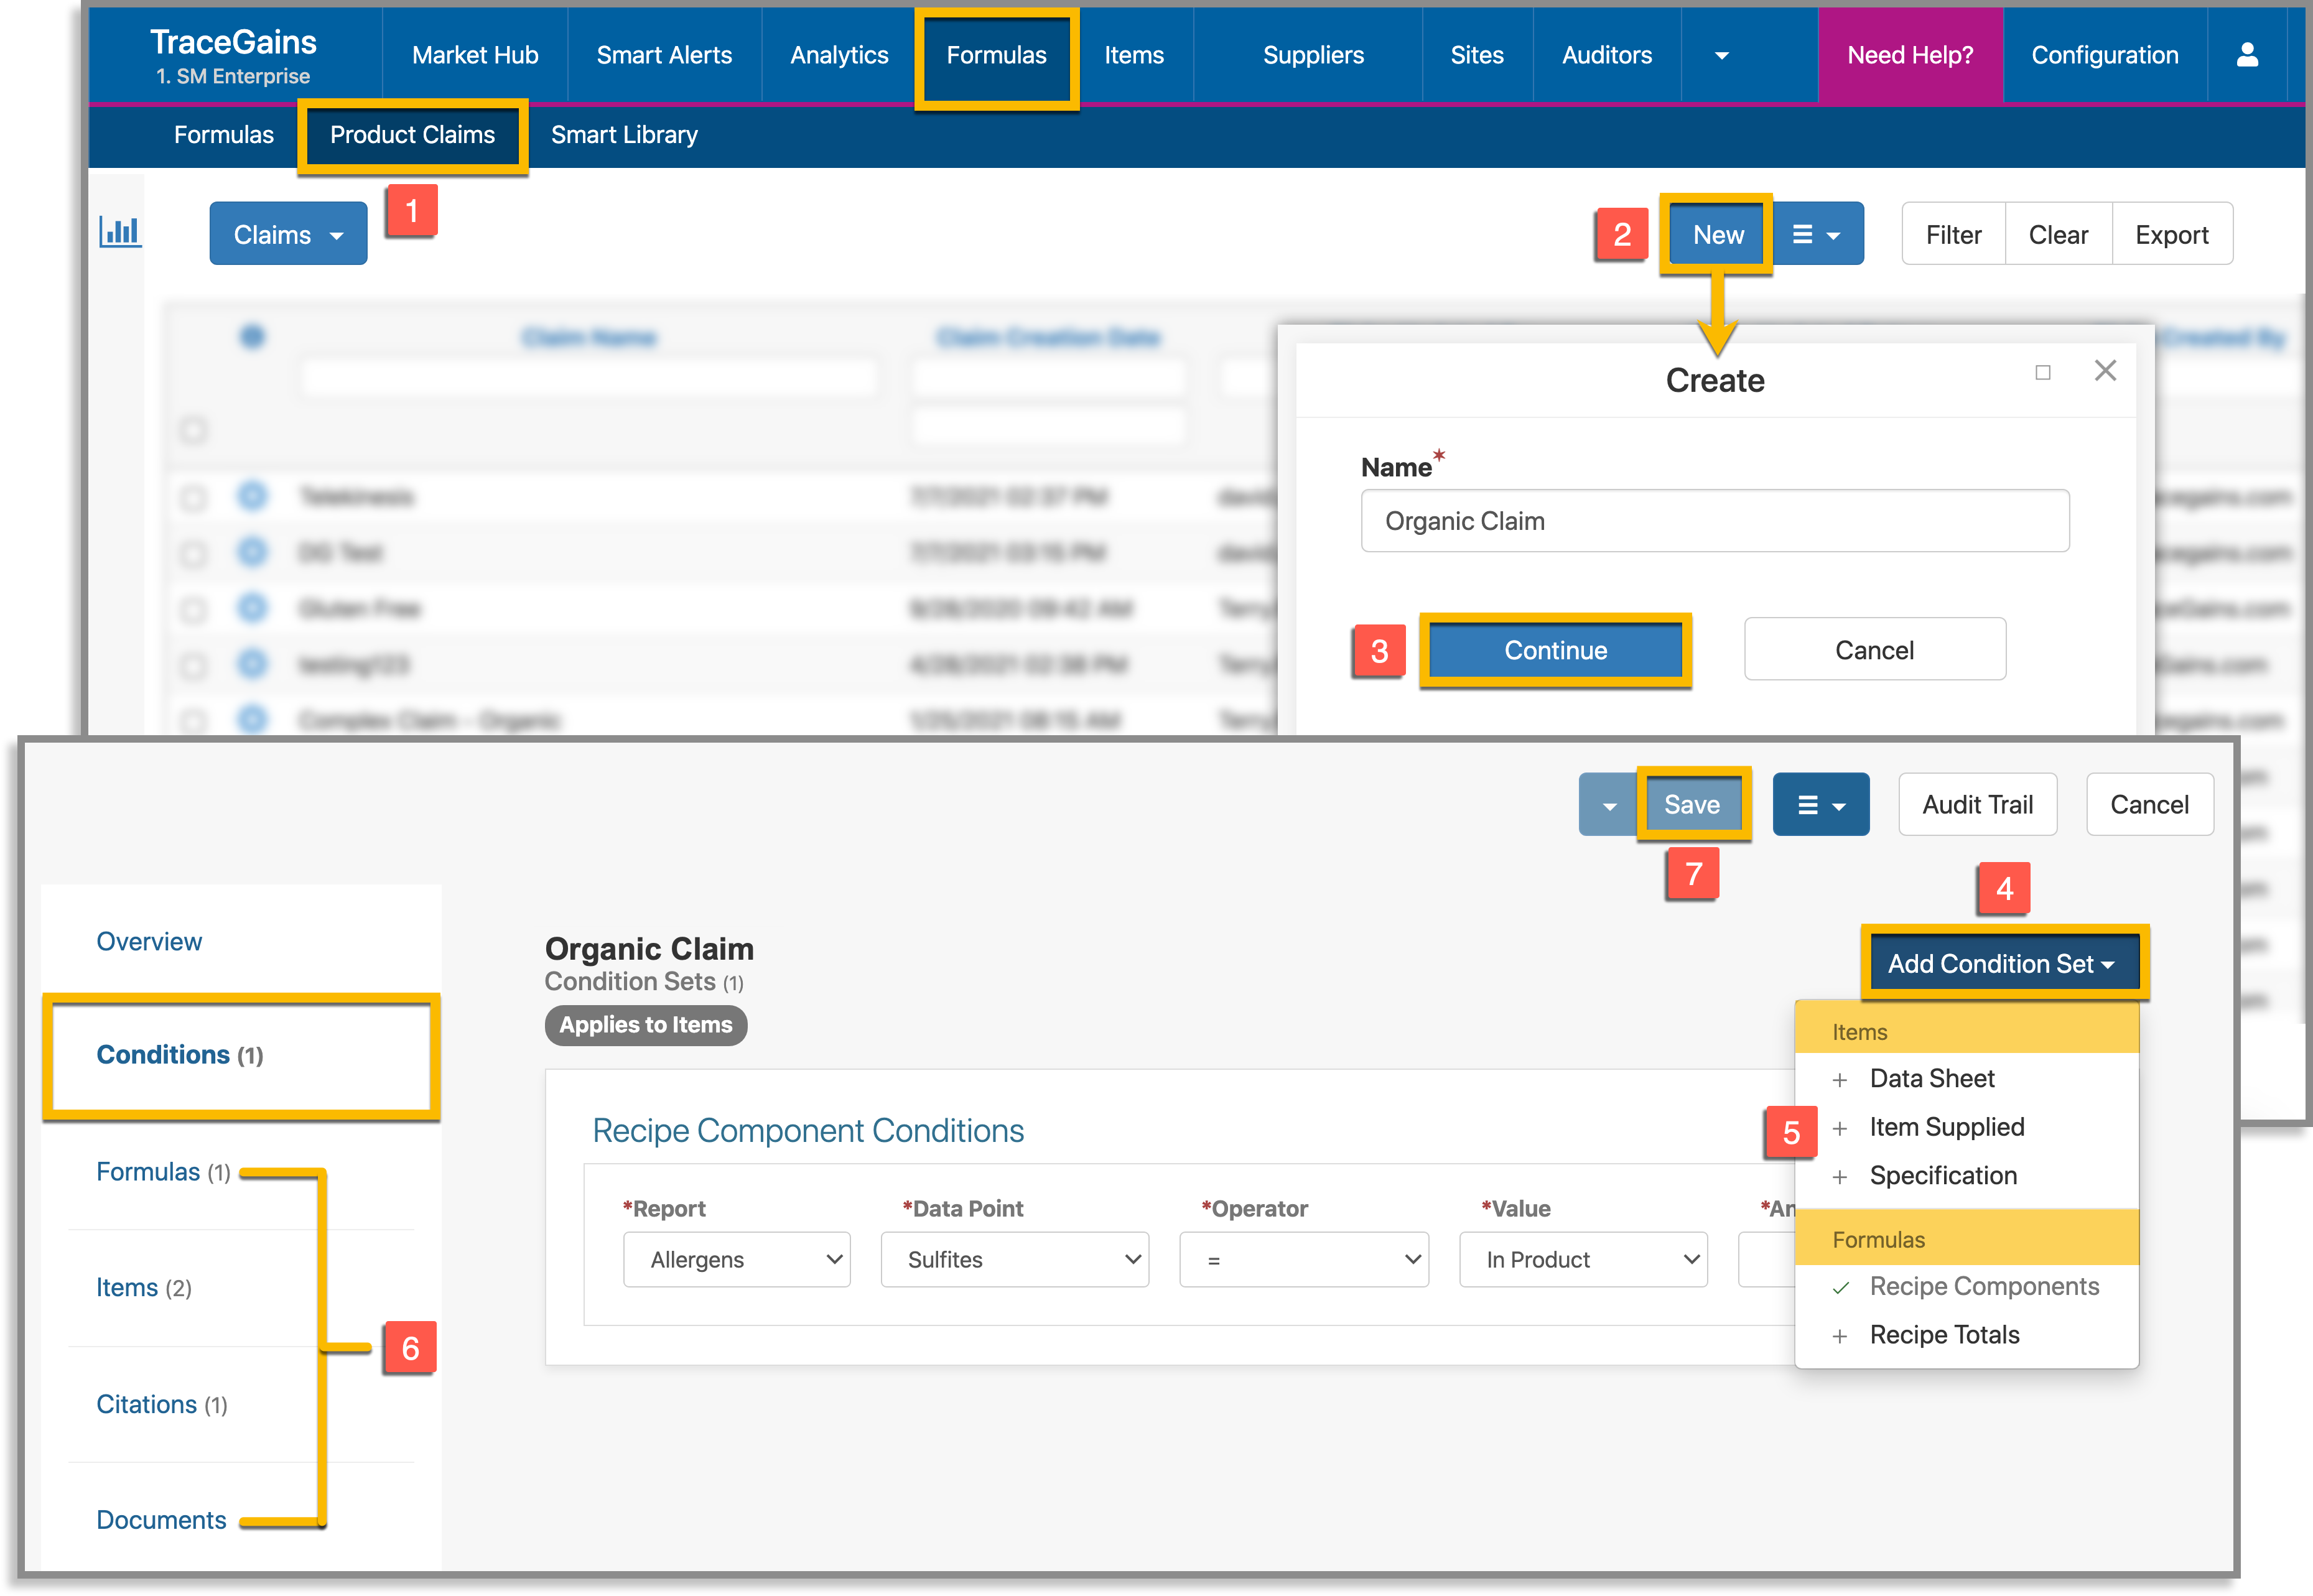Sort by the Claim Name column header

(589, 338)
